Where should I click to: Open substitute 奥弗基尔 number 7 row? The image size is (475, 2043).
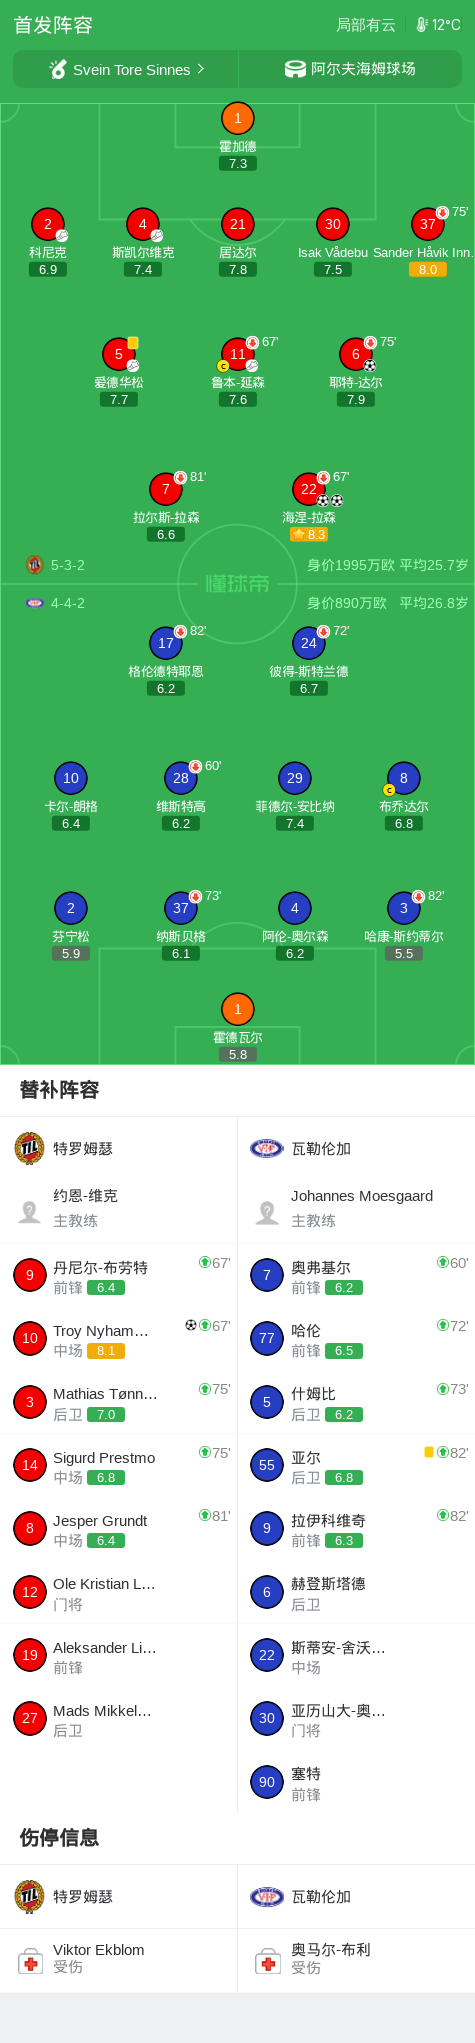click(x=357, y=1275)
